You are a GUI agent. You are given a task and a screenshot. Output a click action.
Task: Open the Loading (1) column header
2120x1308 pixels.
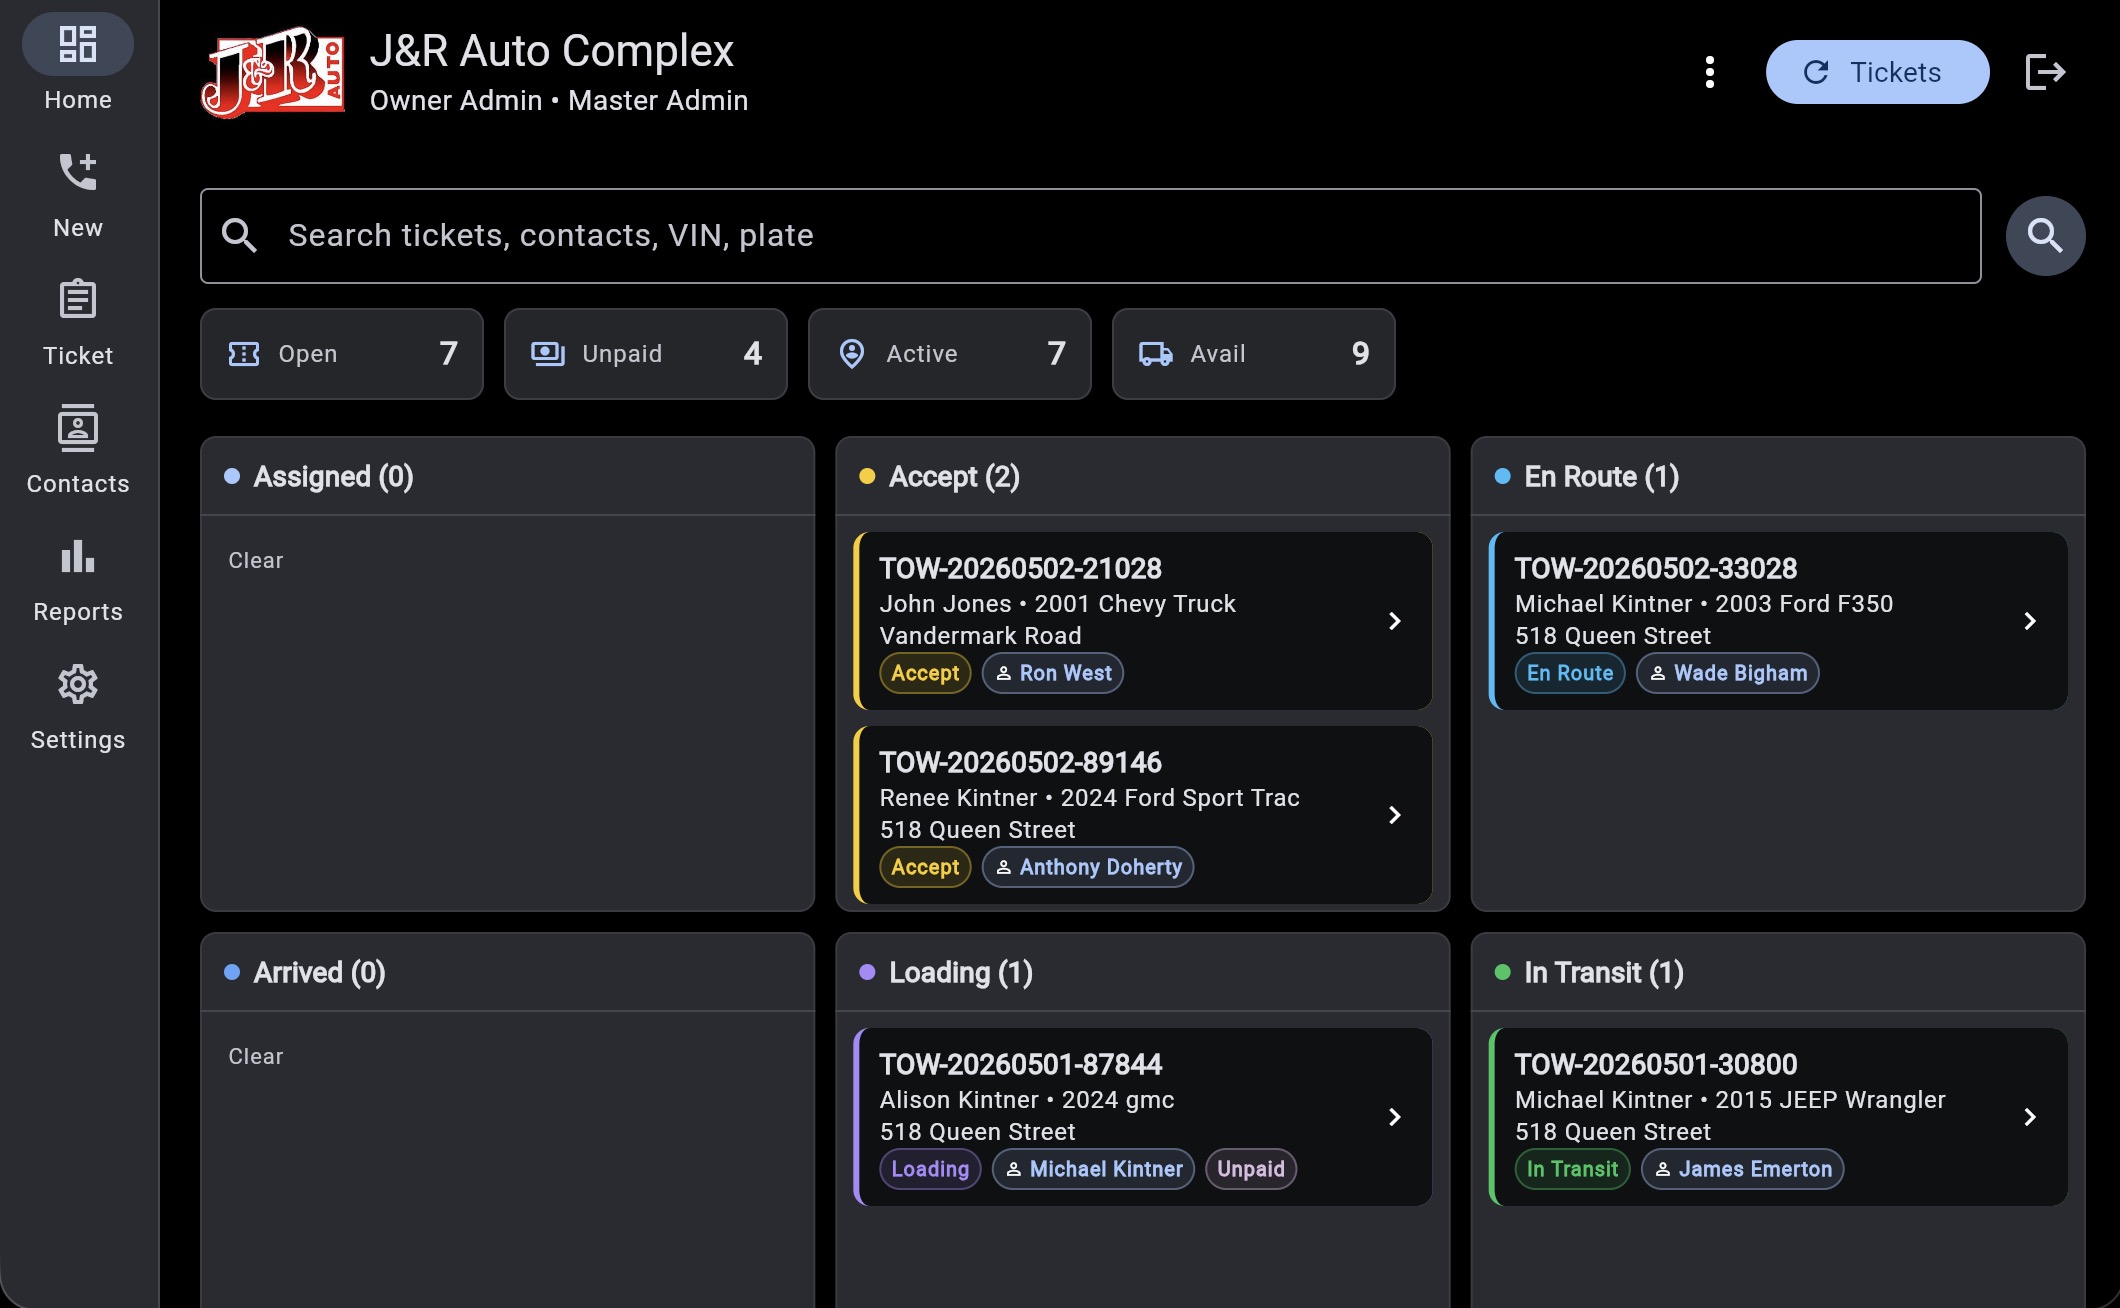pyautogui.click(x=1143, y=973)
